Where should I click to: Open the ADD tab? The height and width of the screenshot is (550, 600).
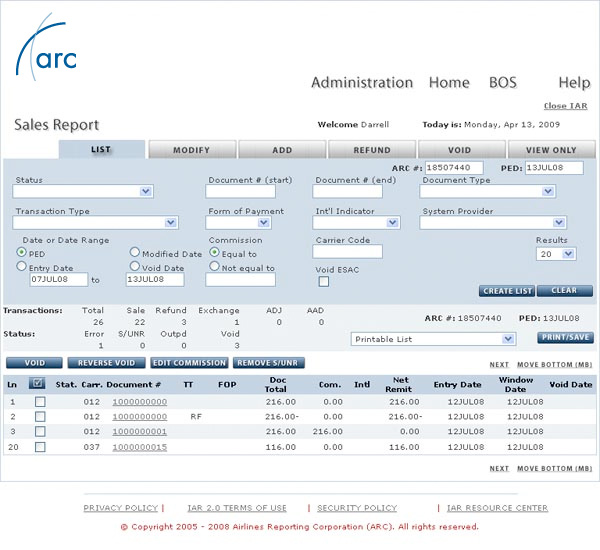click(x=282, y=150)
